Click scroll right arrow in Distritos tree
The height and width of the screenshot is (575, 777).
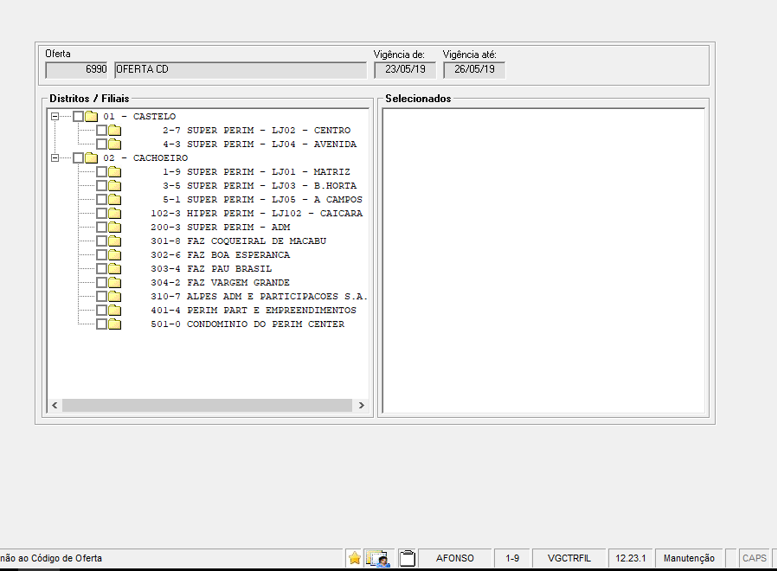[x=361, y=405]
